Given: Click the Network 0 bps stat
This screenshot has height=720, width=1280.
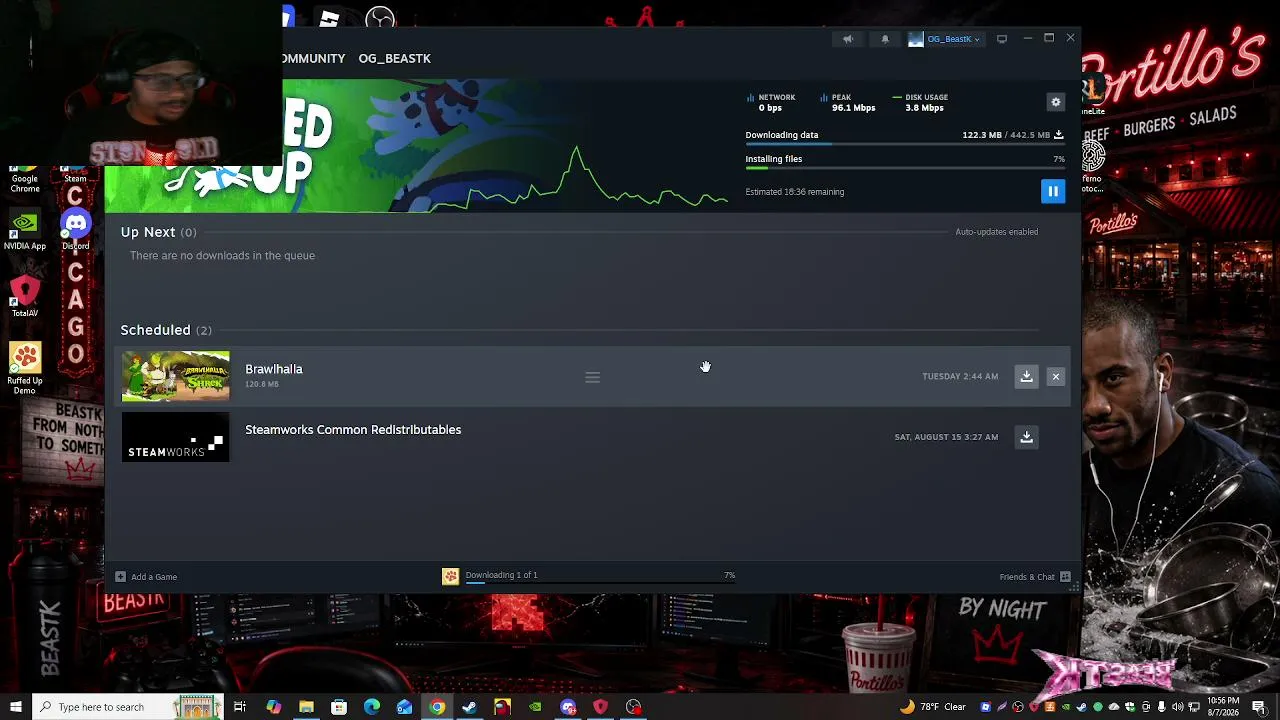Looking at the screenshot, I should pos(771,103).
